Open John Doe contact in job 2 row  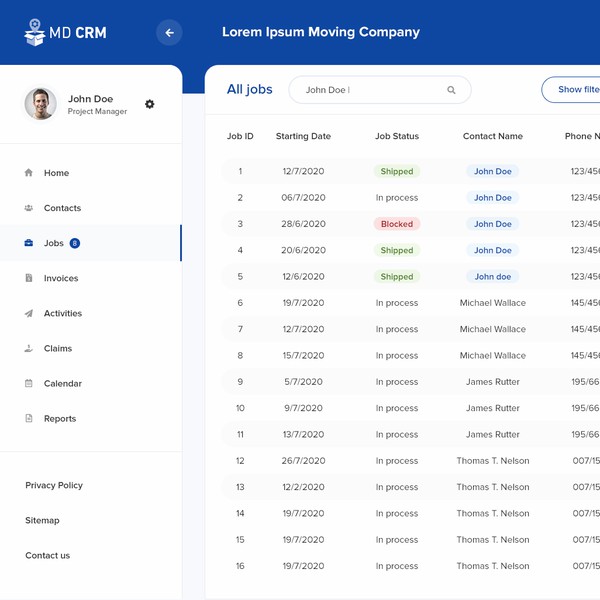click(493, 198)
